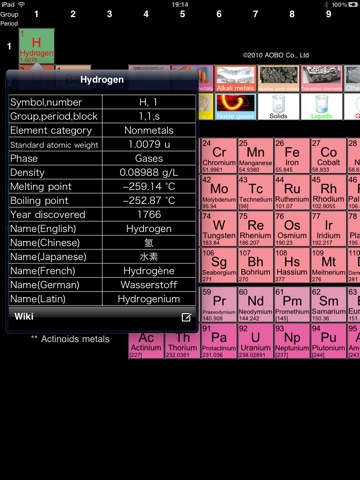Tap the Osmium (Os) element tile
Viewport: 360px width, 480px height.
click(292, 229)
